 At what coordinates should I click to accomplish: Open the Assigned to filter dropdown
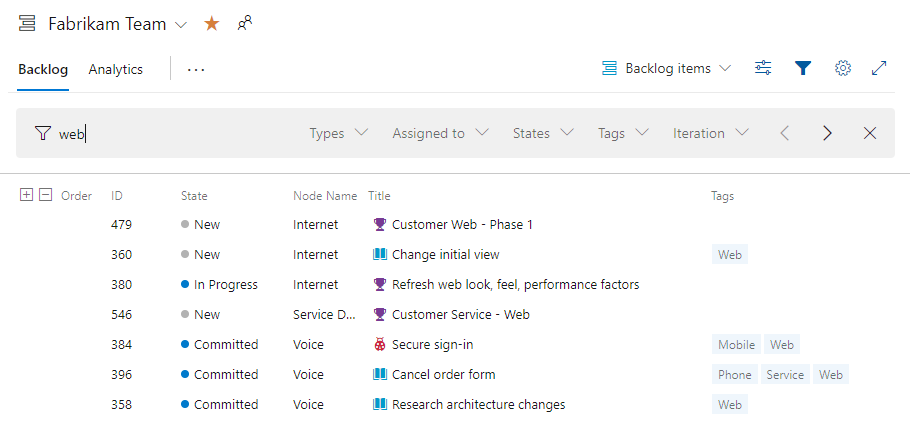[440, 133]
